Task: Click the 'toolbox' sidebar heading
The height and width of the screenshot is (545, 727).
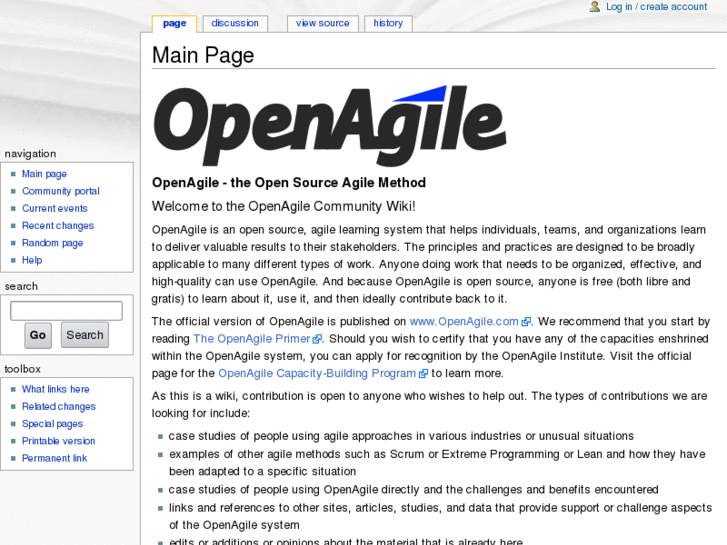Action: (x=23, y=369)
